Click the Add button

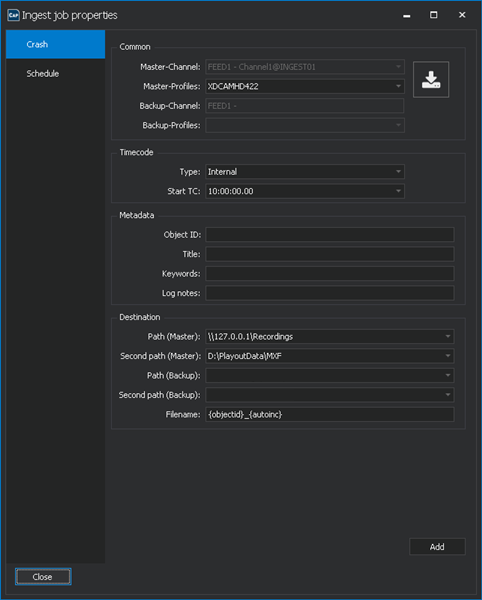[437, 547]
